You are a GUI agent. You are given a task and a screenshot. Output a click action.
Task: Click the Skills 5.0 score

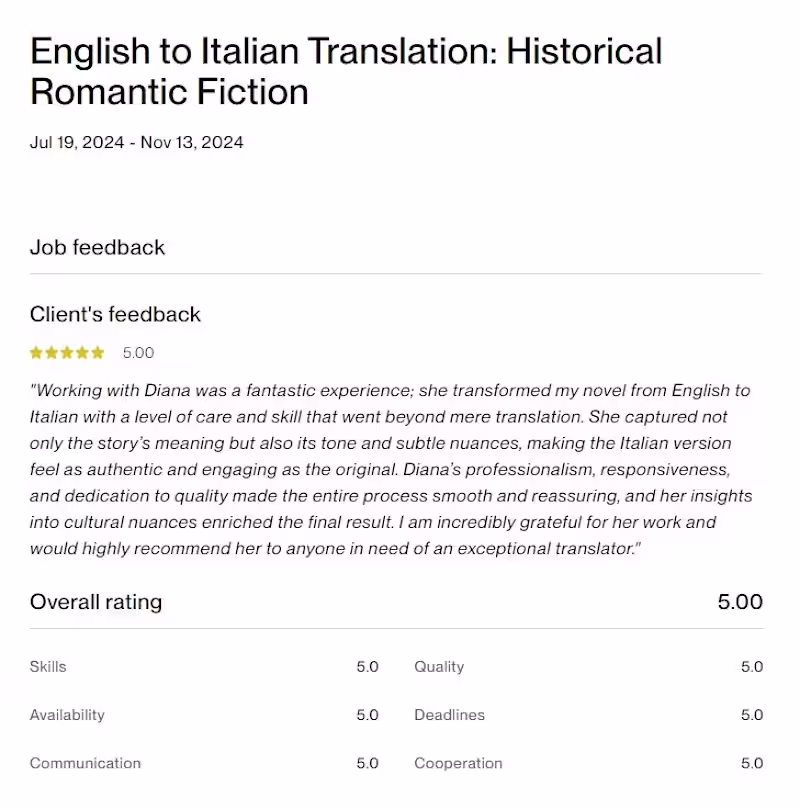pos(367,667)
